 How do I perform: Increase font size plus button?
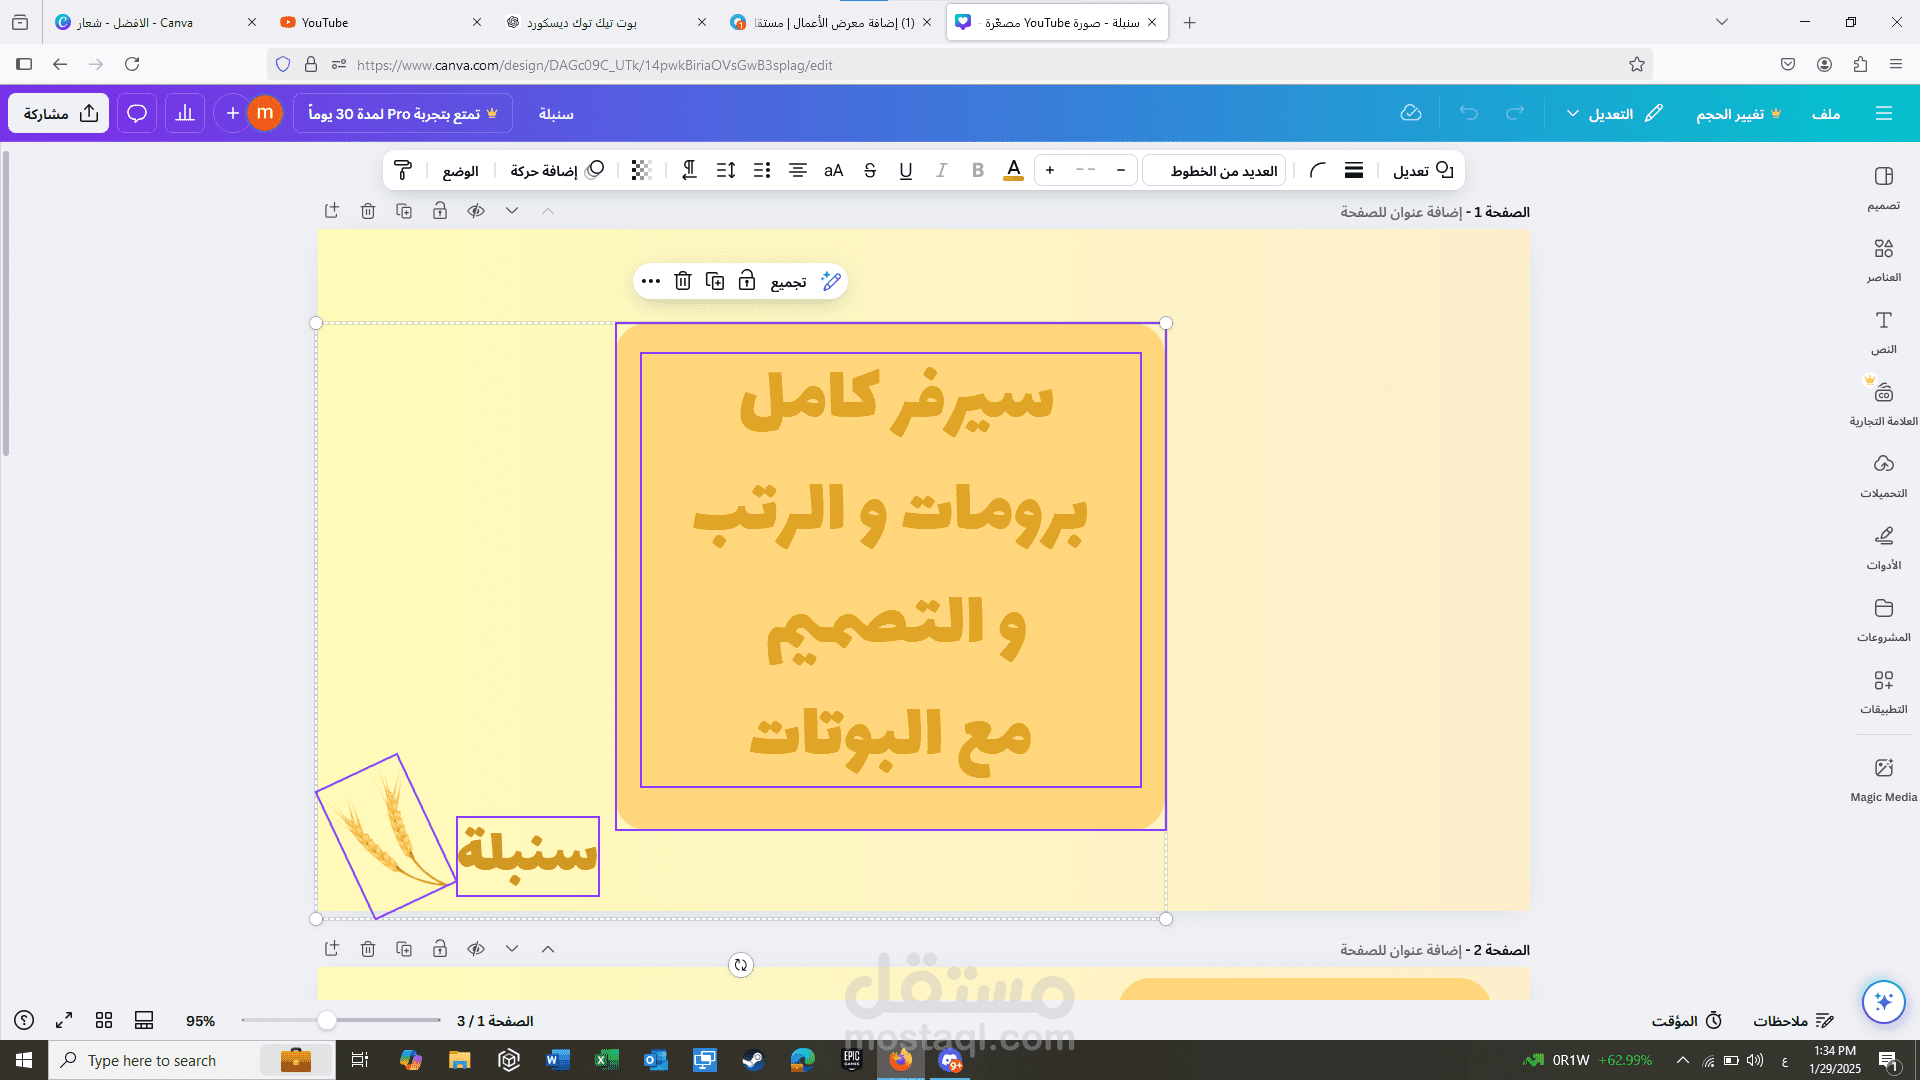(1050, 170)
